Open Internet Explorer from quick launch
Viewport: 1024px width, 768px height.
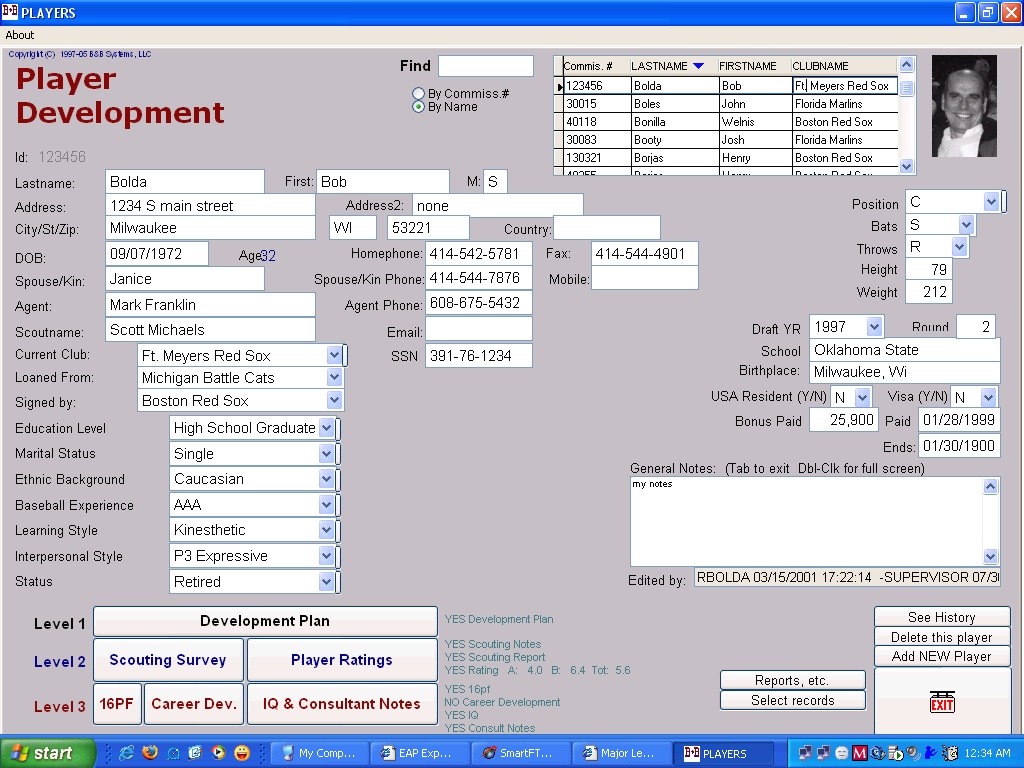coord(127,753)
